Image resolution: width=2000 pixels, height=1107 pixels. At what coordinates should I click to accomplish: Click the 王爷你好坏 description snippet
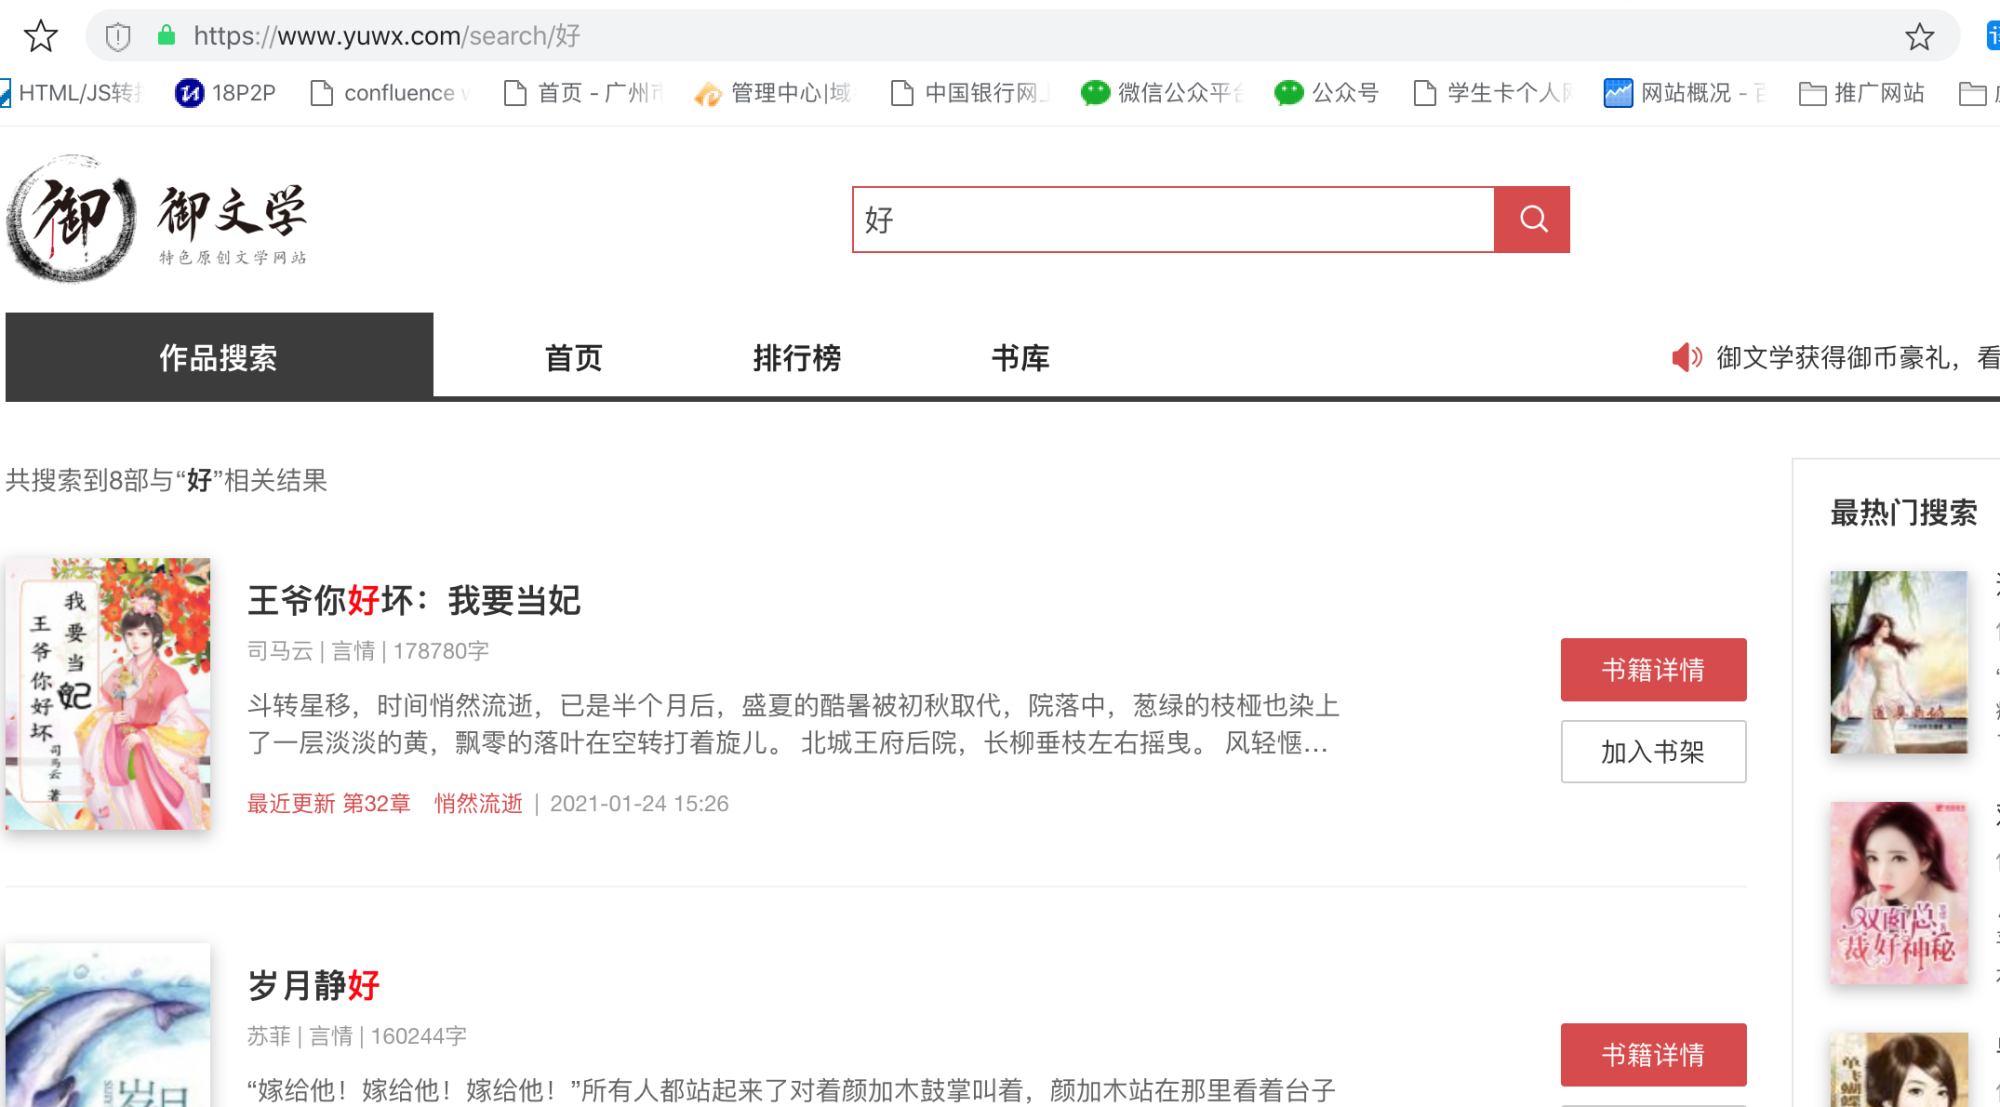(793, 724)
